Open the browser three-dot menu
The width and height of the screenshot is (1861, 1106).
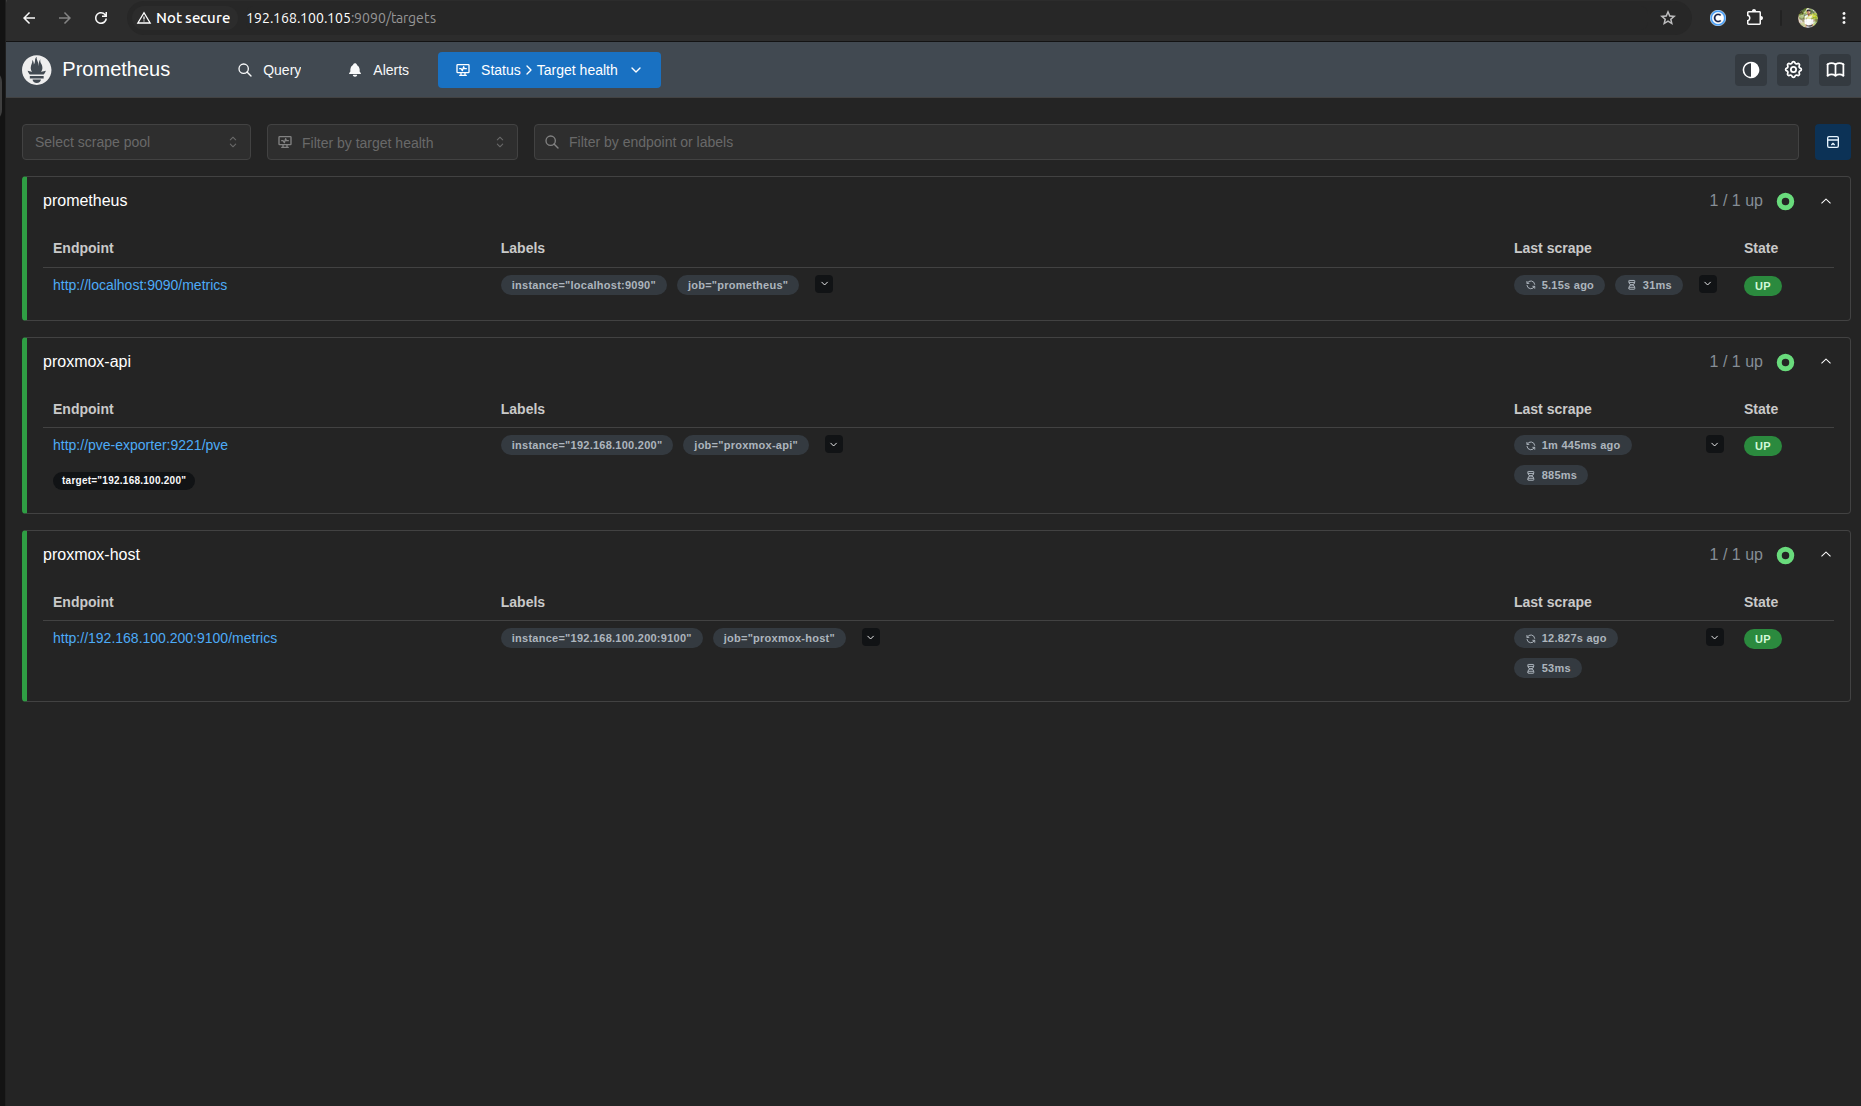click(x=1843, y=18)
